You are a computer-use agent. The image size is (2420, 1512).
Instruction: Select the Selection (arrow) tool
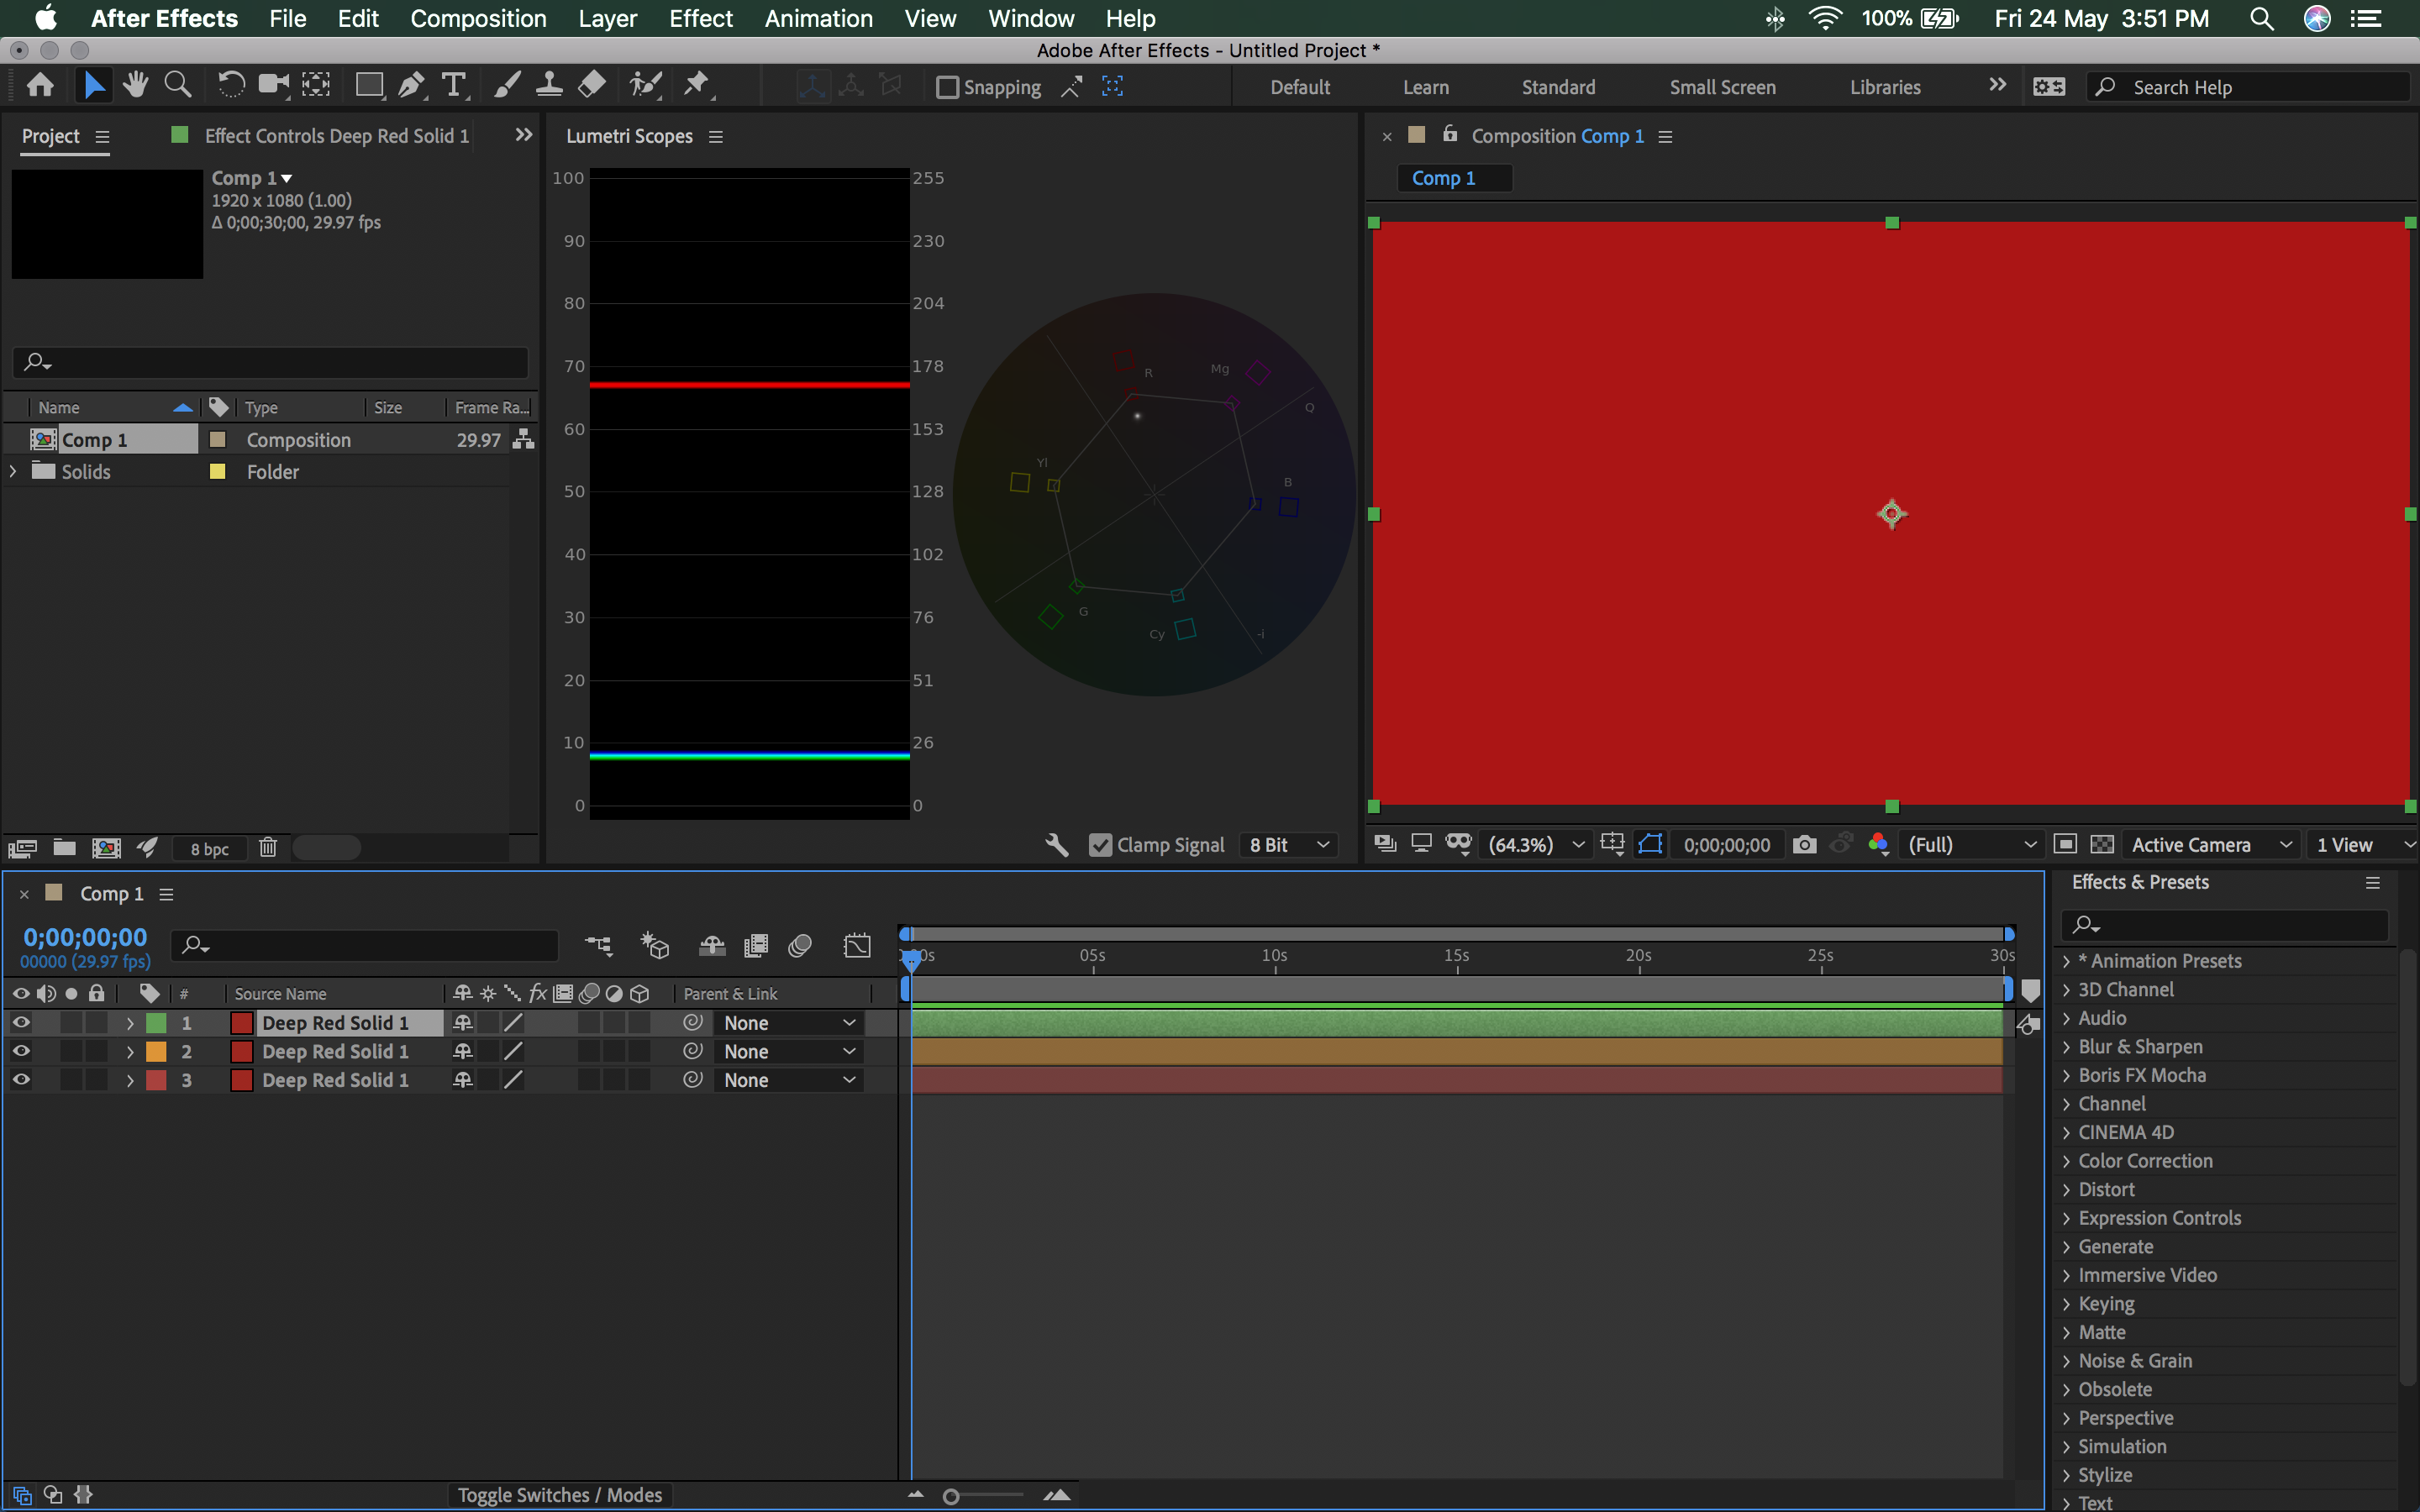point(93,86)
